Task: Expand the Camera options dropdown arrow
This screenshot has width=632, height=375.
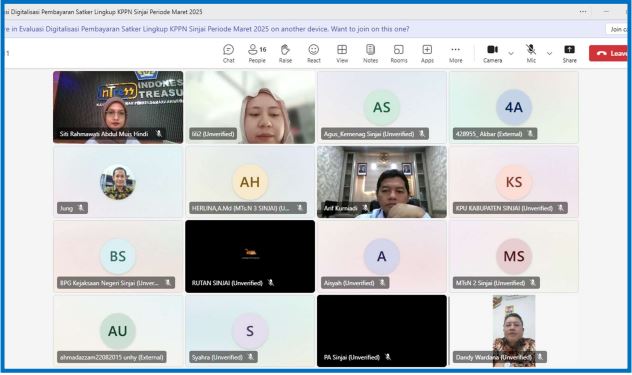Action: click(x=511, y=54)
